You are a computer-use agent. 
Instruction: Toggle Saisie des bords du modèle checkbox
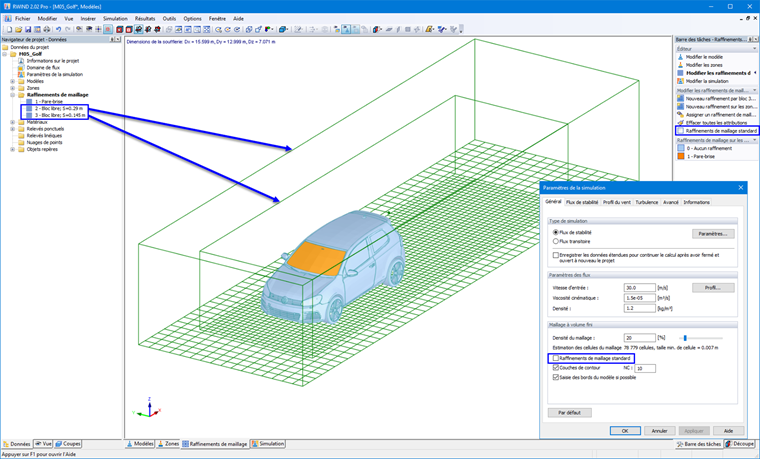pyautogui.click(x=556, y=378)
